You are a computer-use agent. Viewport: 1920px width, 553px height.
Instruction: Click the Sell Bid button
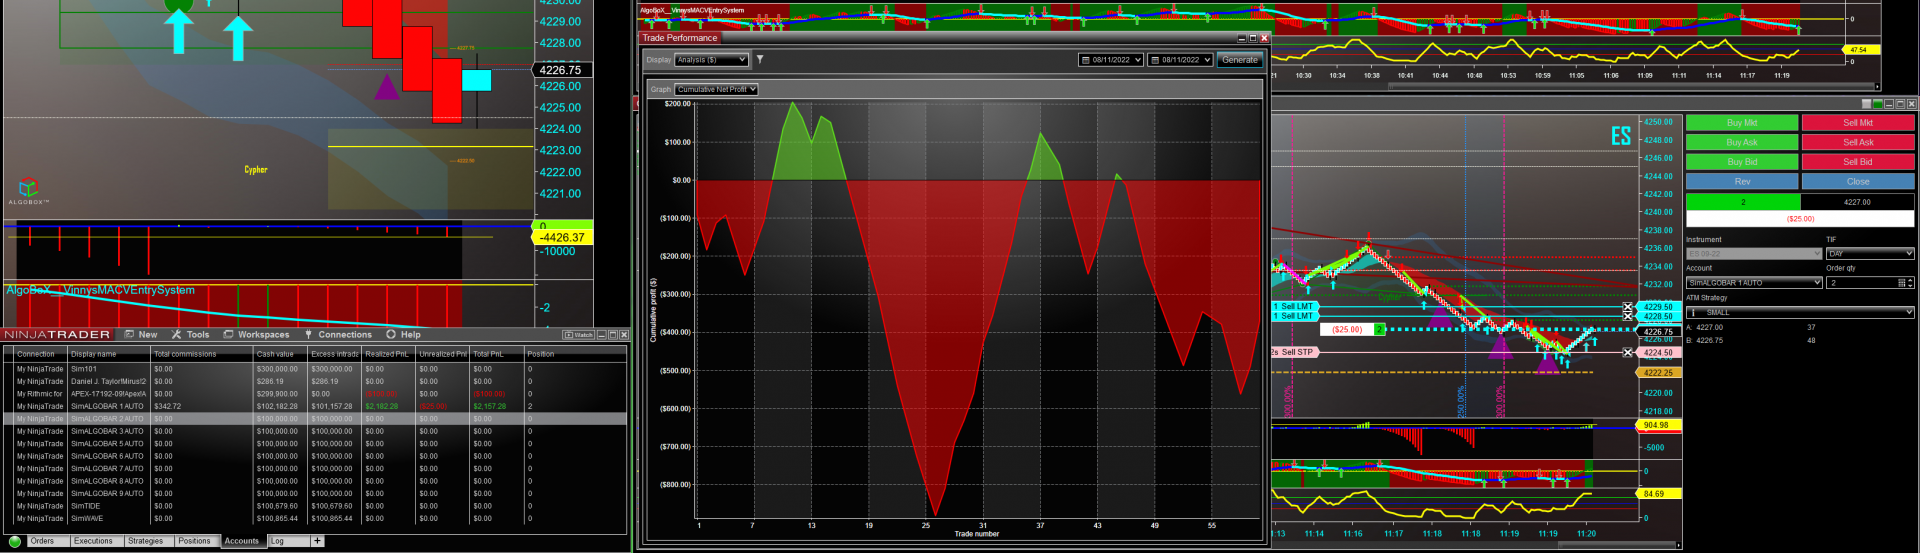(1858, 162)
